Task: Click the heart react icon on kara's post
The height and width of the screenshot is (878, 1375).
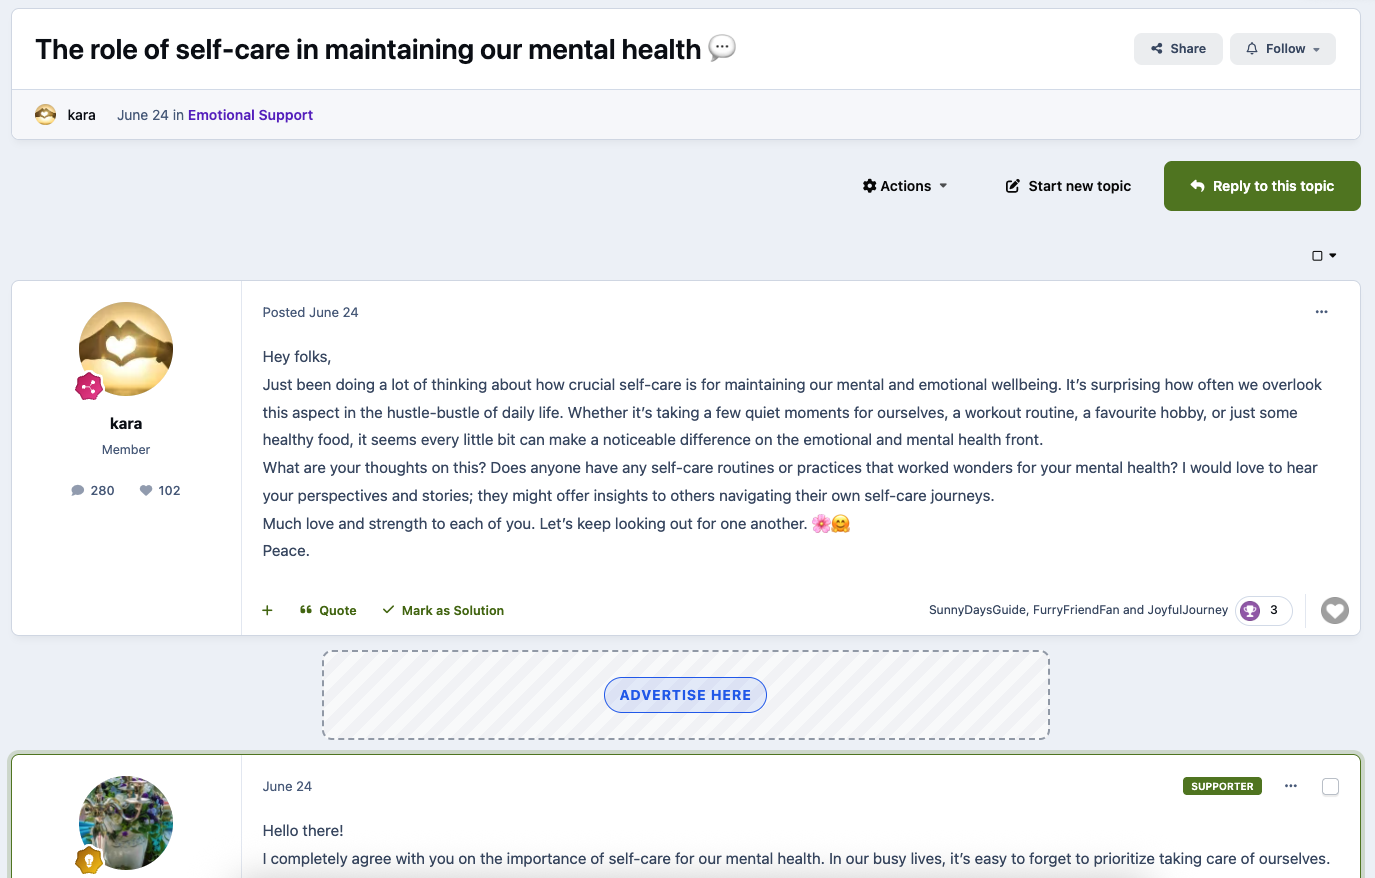Action: [x=1334, y=610]
